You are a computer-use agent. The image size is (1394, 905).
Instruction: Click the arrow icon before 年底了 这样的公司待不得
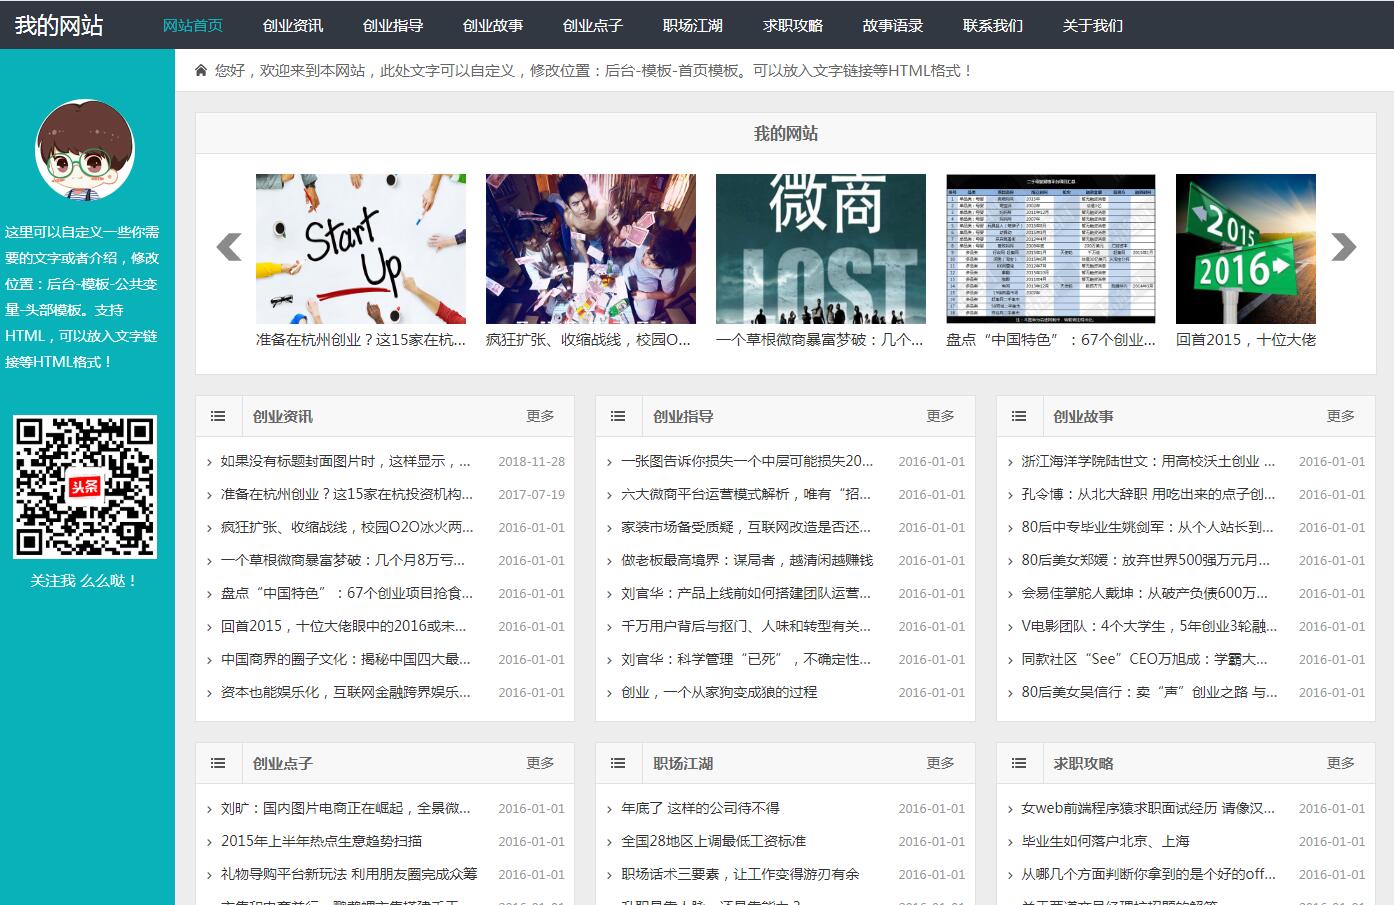click(609, 808)
